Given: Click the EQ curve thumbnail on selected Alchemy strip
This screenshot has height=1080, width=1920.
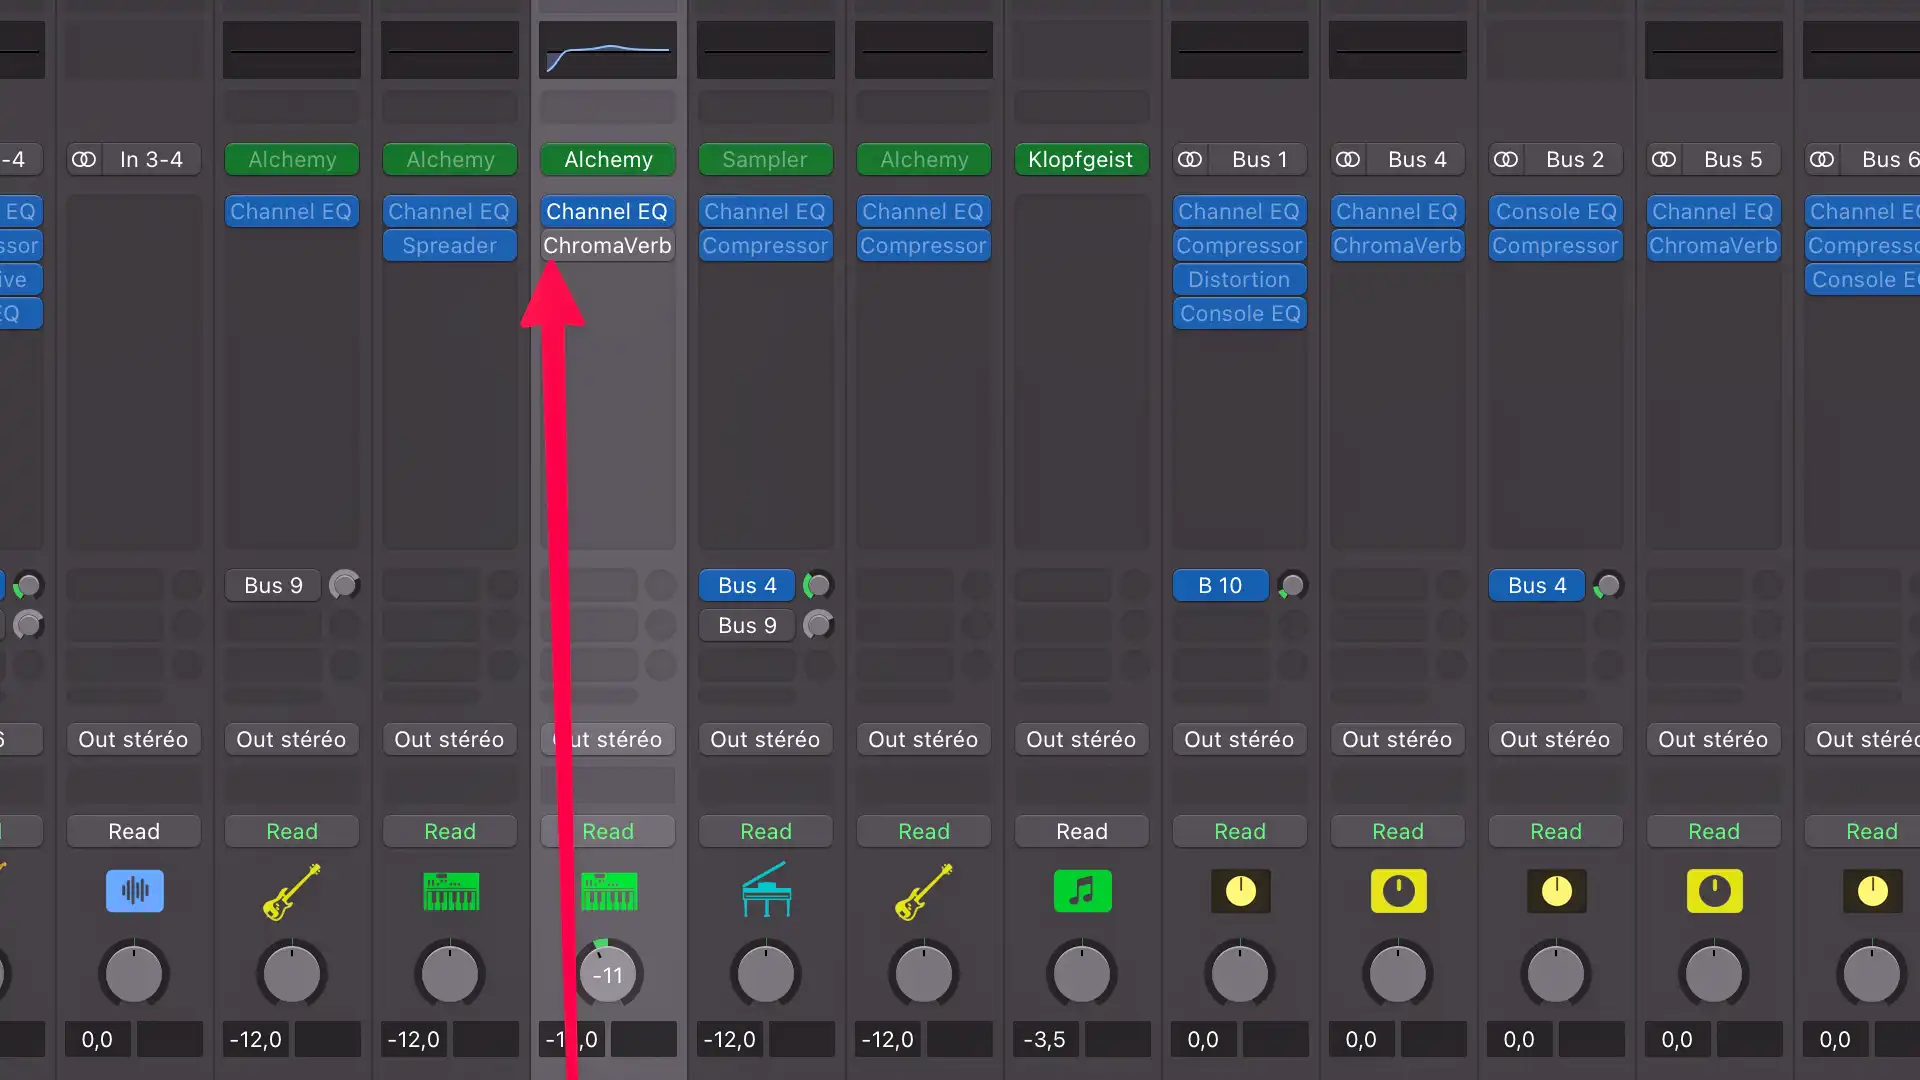Looking at the screenshot, I should click(608, 50).
